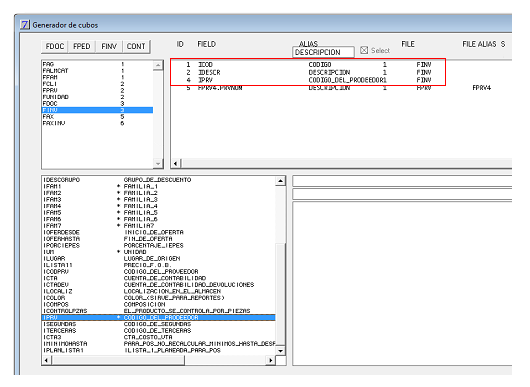Select IFAM1 FAMILIA_1 field
This screenshot has height=387, width=530.
click(159, 186)
